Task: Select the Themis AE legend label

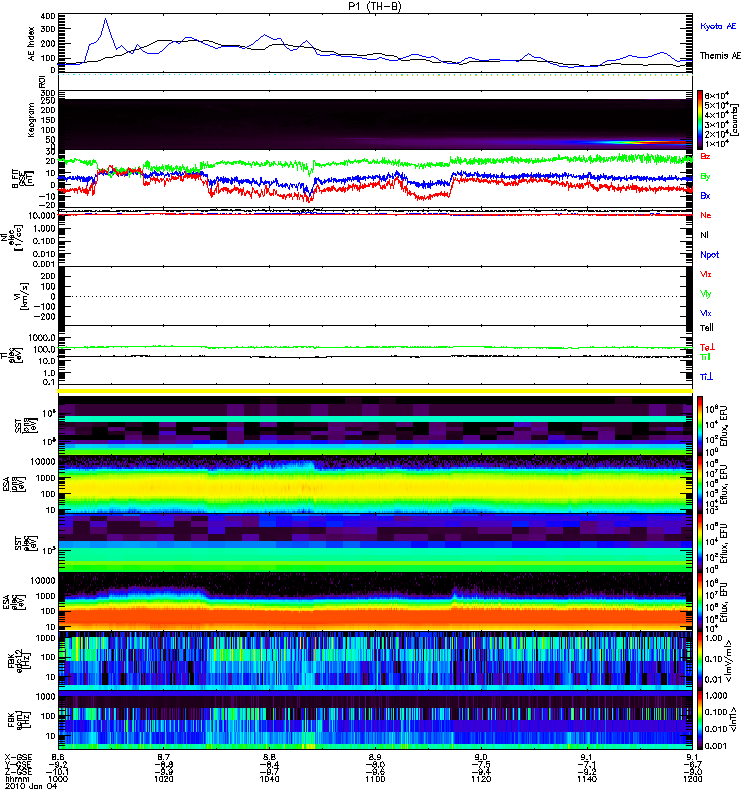Action: pos(720,55)
